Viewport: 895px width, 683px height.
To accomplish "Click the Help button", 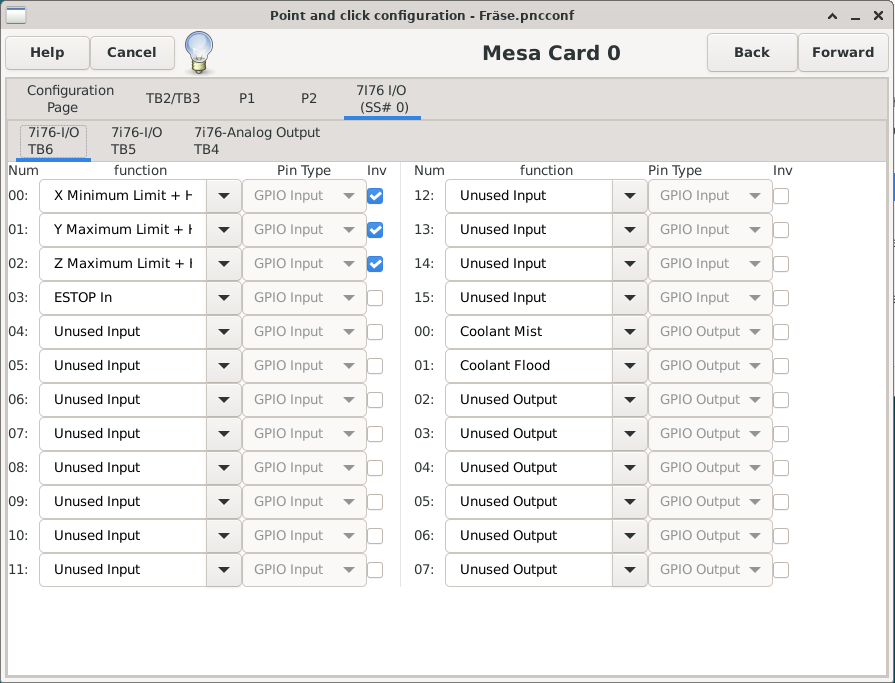I will pos(47,52).
